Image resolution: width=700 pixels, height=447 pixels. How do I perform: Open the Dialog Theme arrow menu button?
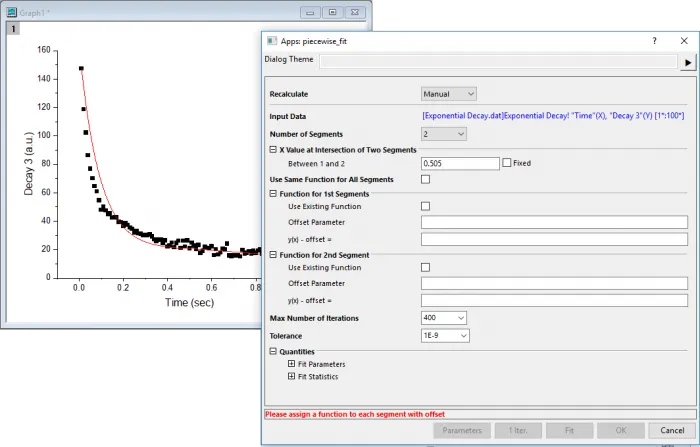point(688,63)
